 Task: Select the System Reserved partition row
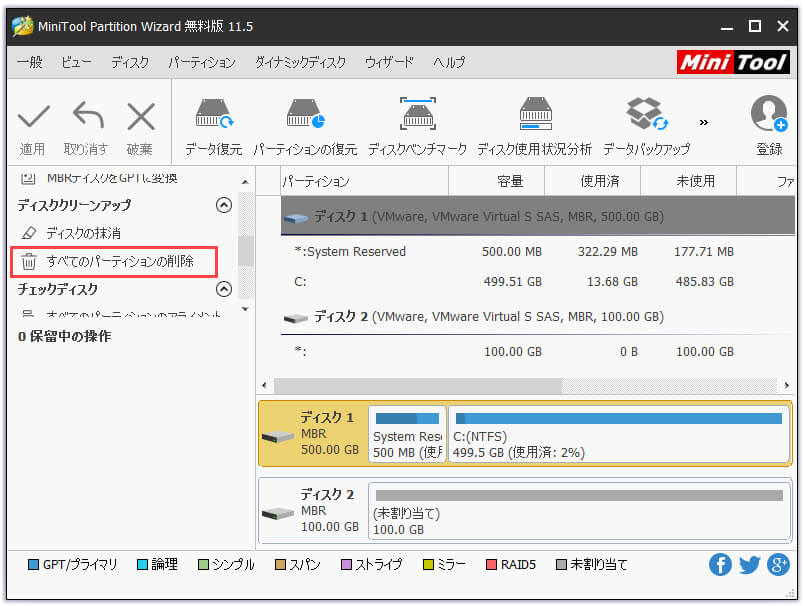click(538, 252)
